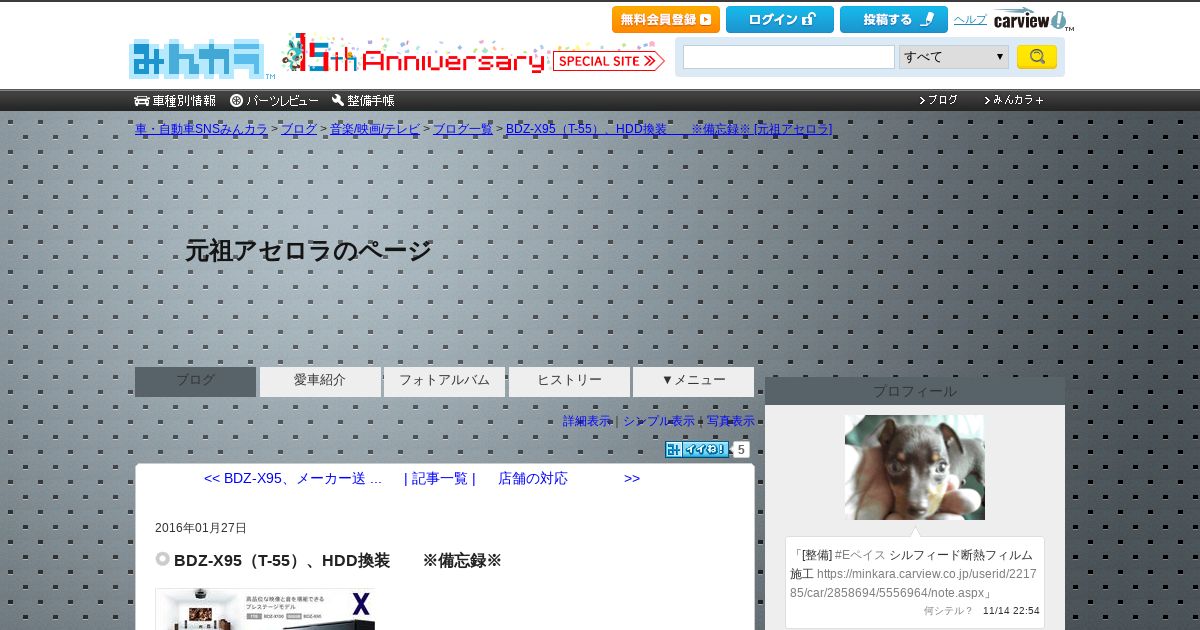Open みんカラ＋ link in nav bar

(1014, 100)
